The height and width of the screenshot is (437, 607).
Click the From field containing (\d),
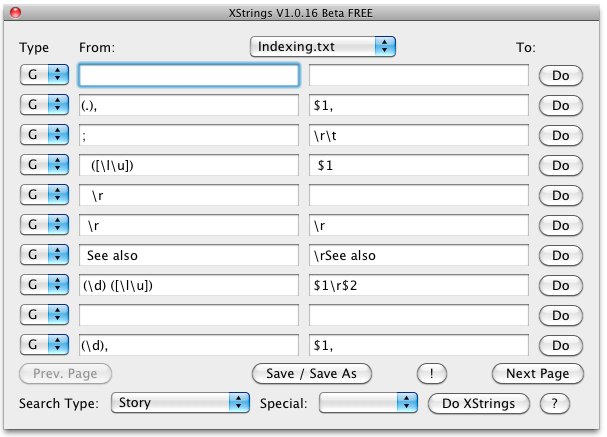coord(189,345)
